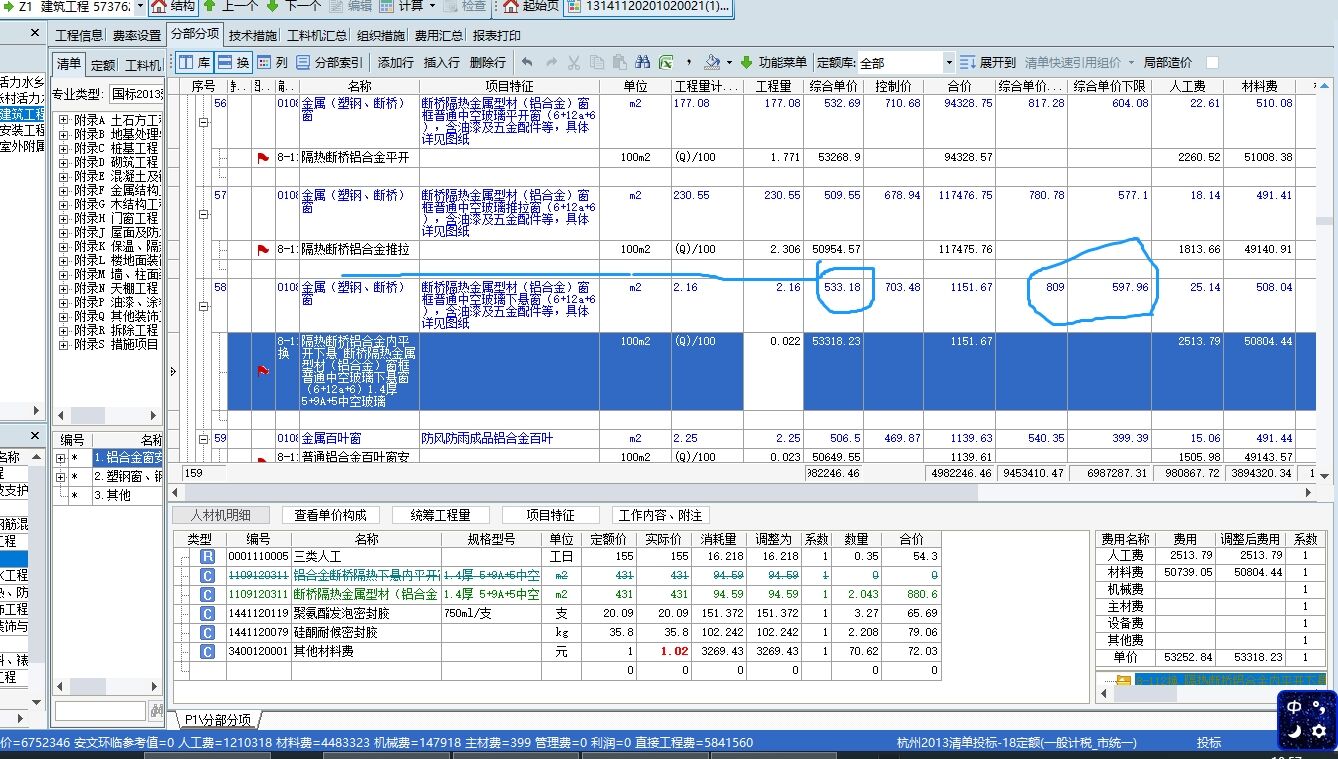The height and width of the screenshot is (759, 1338).
Task: Click 查看单价构成 button
Action: pyautogui.click(x=331, y=515)
